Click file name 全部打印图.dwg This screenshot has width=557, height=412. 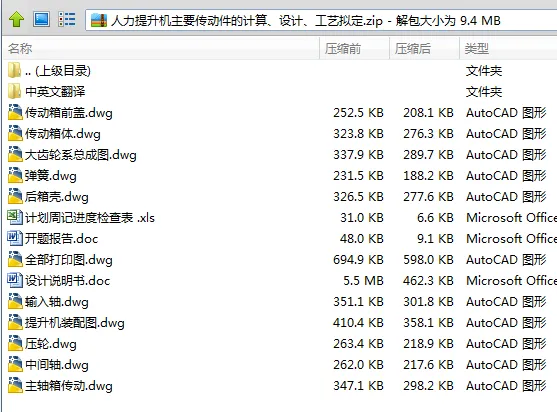[x=69, y=260]
